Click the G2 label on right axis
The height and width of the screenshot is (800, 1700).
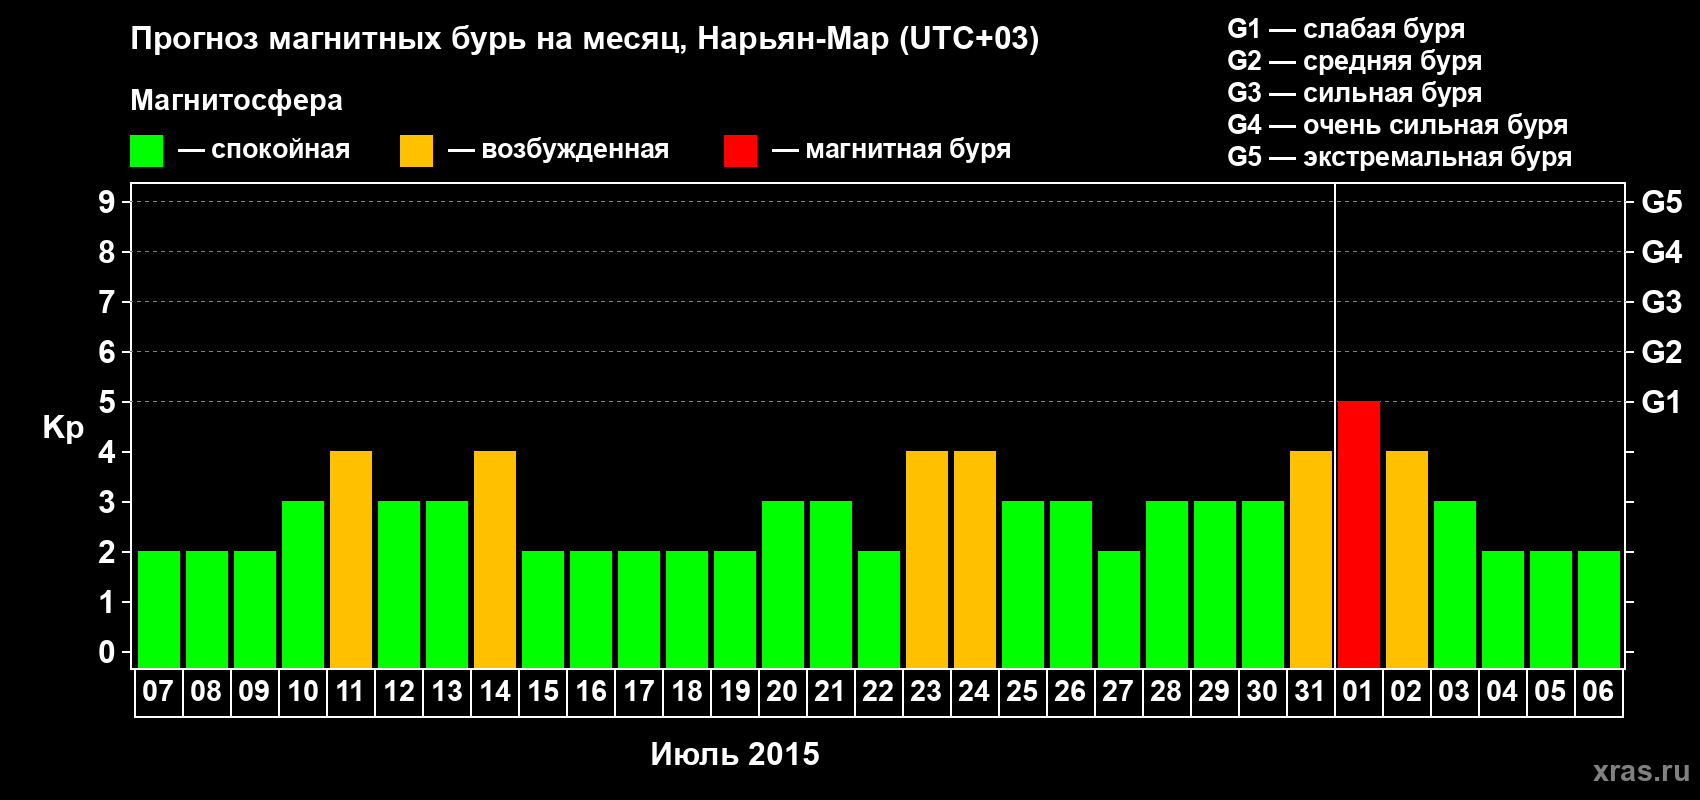pos(1662,352)
